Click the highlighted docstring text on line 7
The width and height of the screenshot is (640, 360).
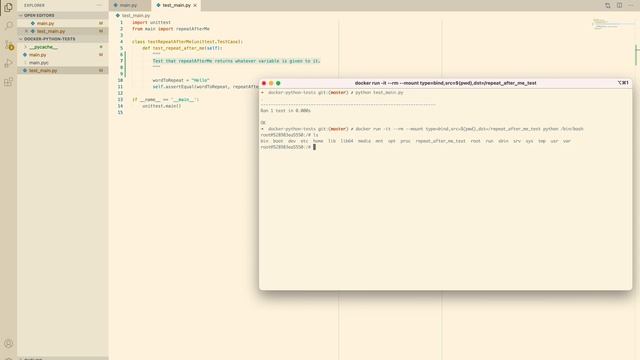236,61
